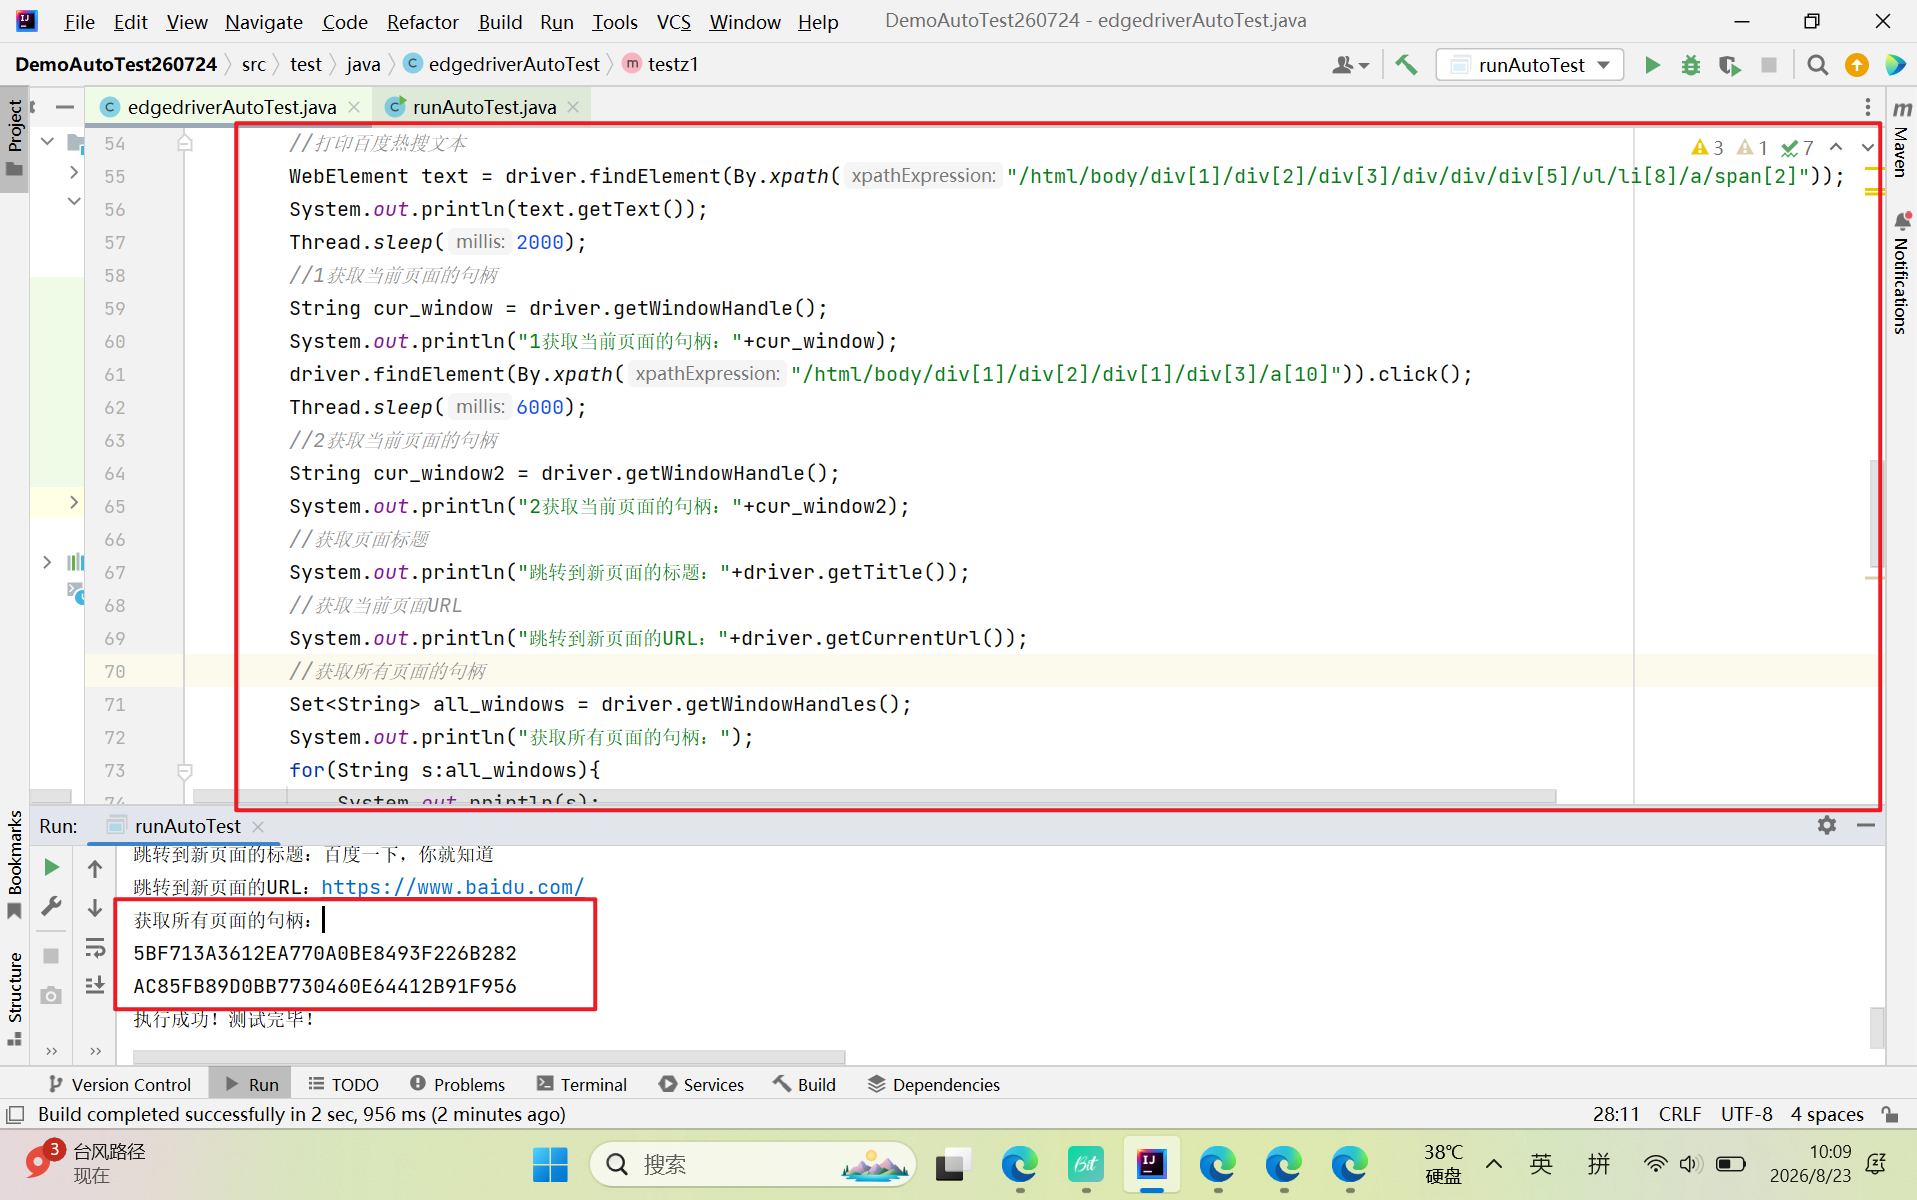Click the editor vertical scrollbar thumb

pyautogui.click(x=1876, y=512)
